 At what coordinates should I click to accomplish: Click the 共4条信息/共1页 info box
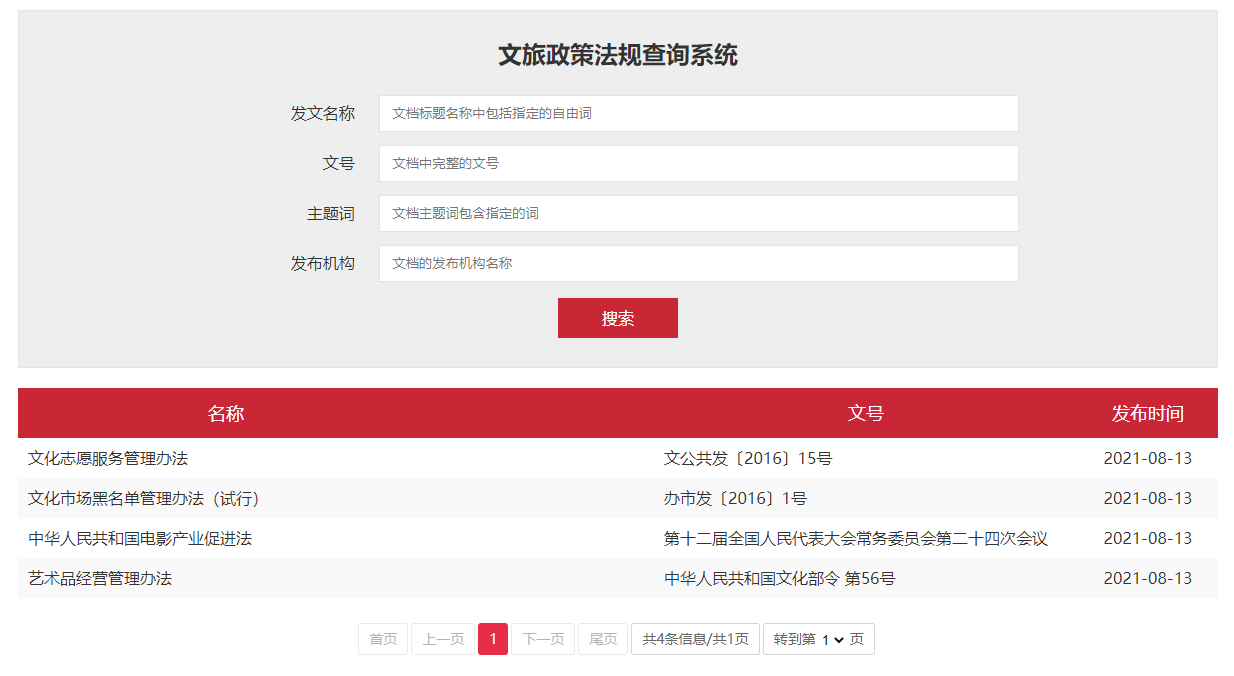coord(695,640)
